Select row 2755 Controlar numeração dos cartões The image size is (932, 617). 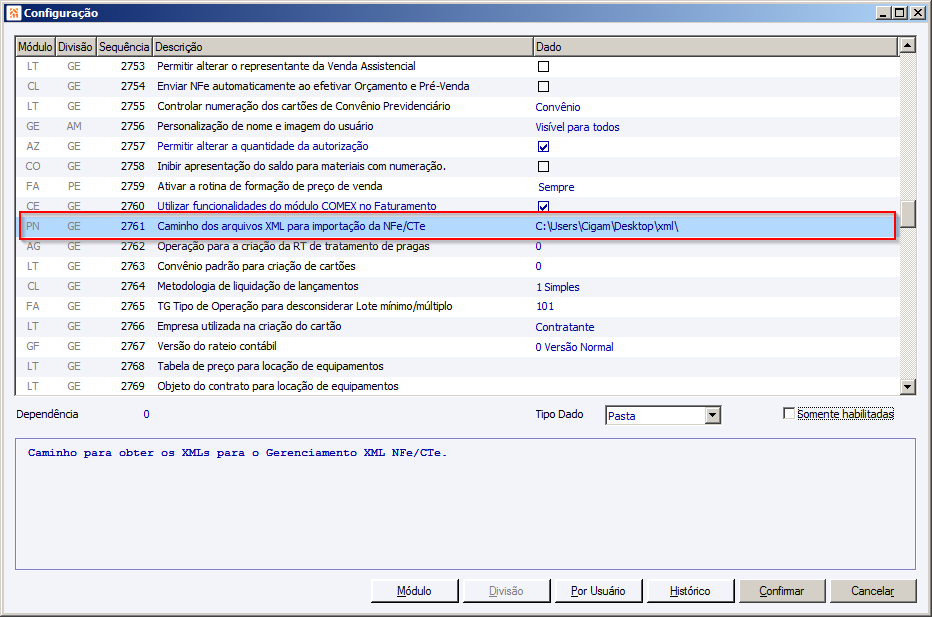click(x=457, y=106)
